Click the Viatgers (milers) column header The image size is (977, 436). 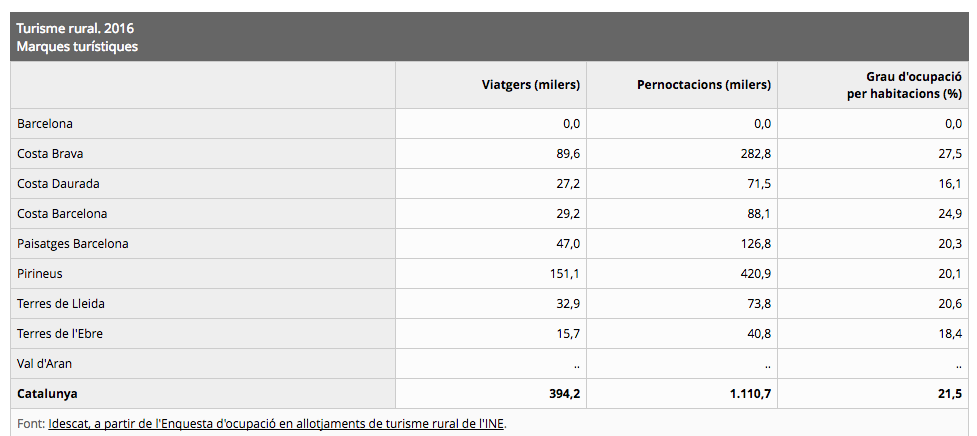tap(530, 85)
